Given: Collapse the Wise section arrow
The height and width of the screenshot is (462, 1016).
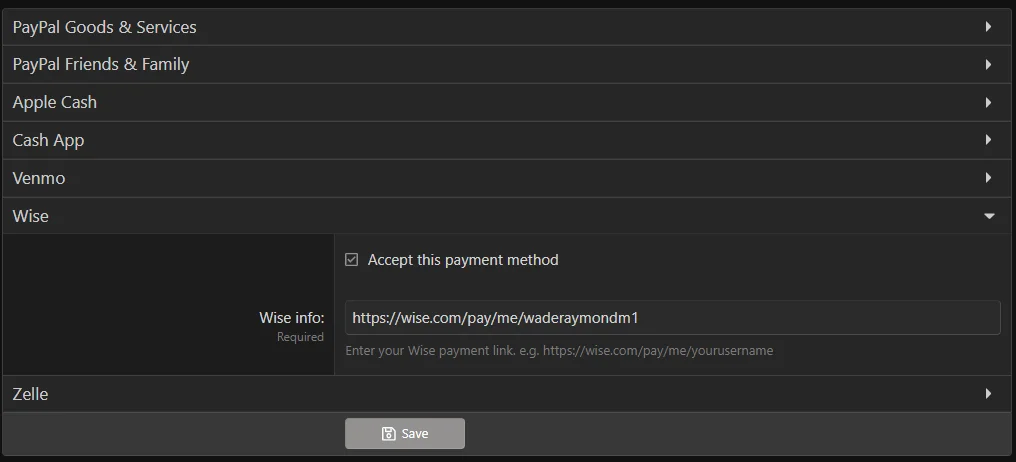Looking at the screenshot, I should pos(989,216).
